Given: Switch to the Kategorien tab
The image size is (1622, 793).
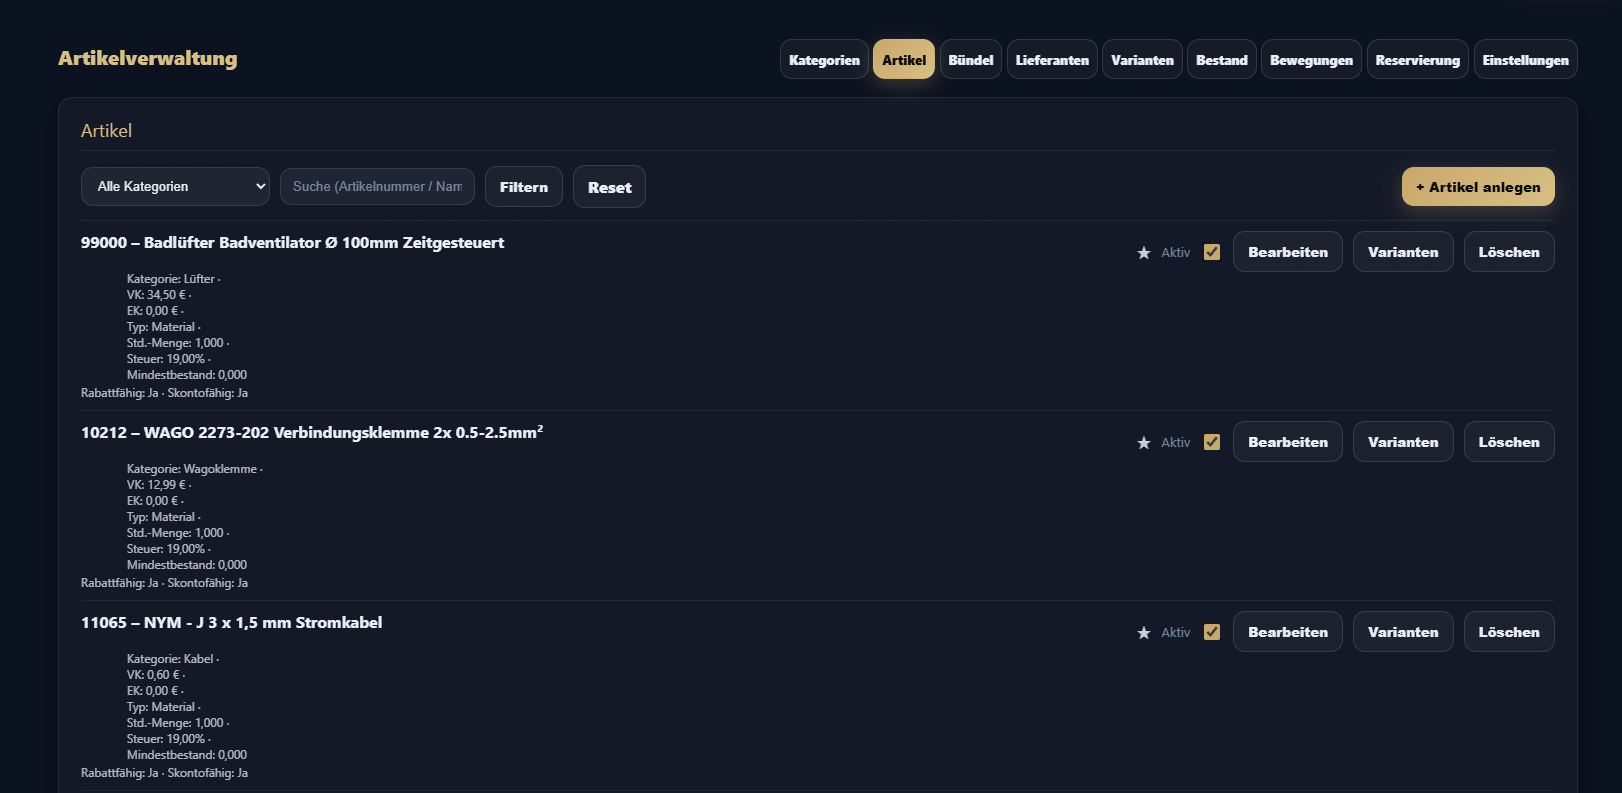Looking at the screenshot, I should [824, 59].
